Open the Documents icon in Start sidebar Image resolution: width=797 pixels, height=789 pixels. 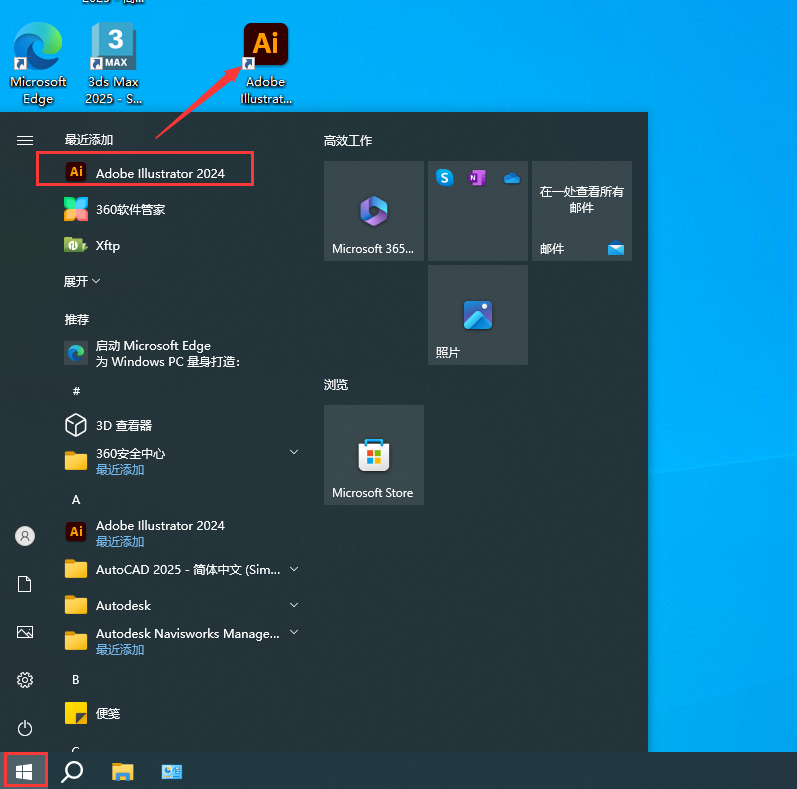(25, 584)
